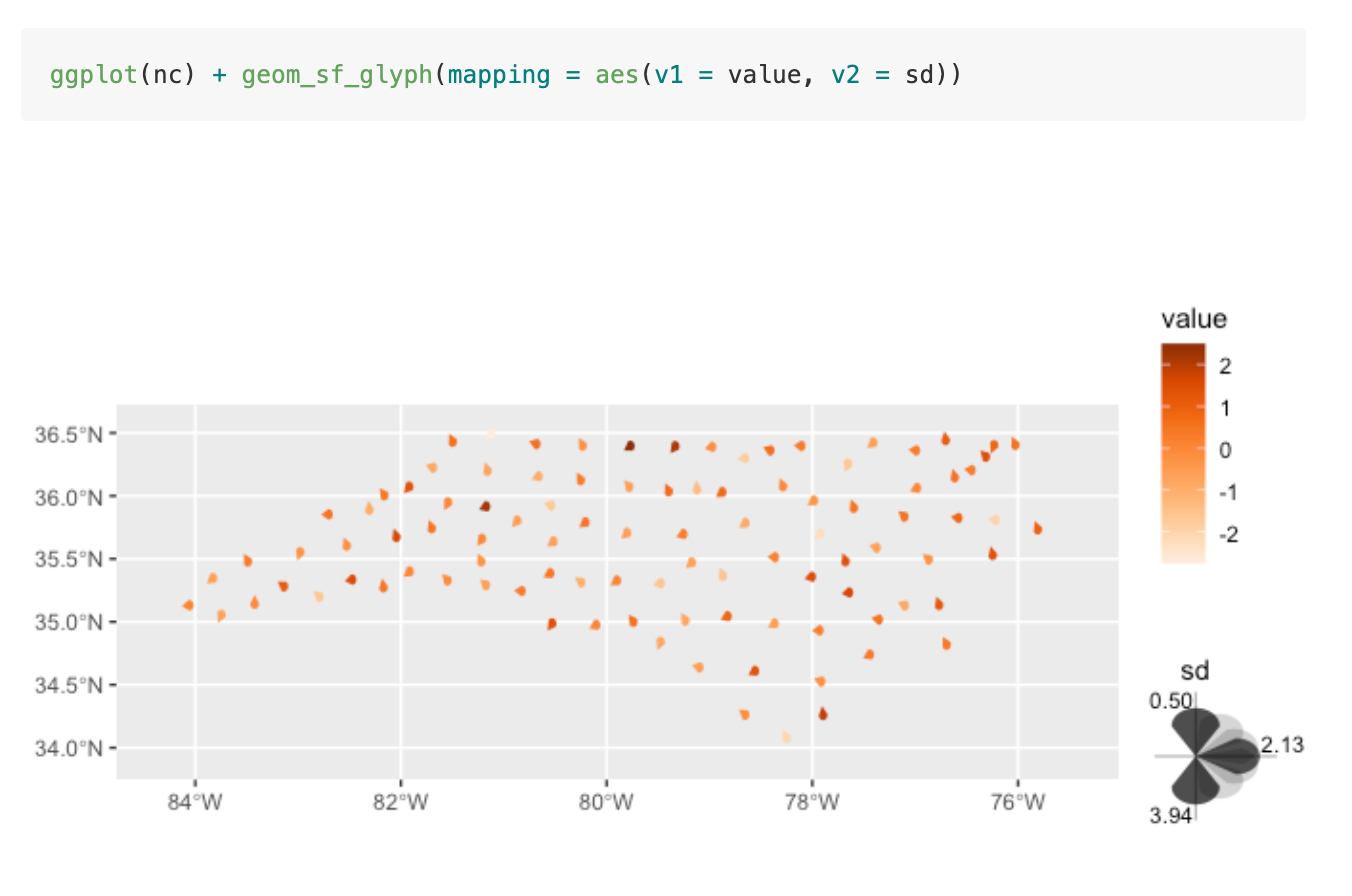Image resolution: width=1352 pixels, height=896 pixels.
Task: Click the westernmost glyph on the map
Action: click(x=188, y=605)
